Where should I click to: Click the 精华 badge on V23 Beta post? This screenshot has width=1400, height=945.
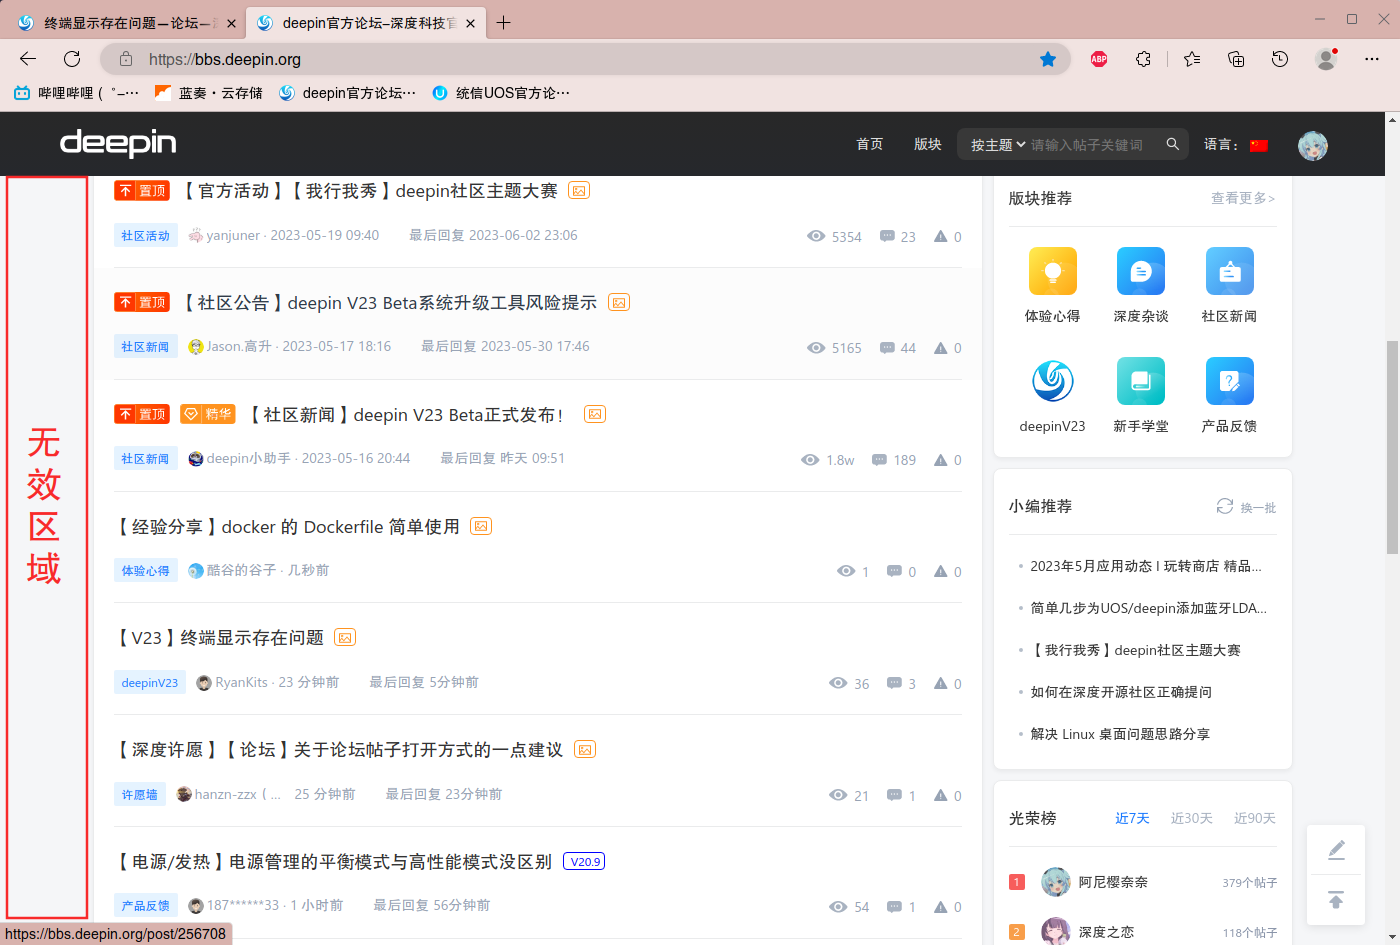[x=208, y=414]
